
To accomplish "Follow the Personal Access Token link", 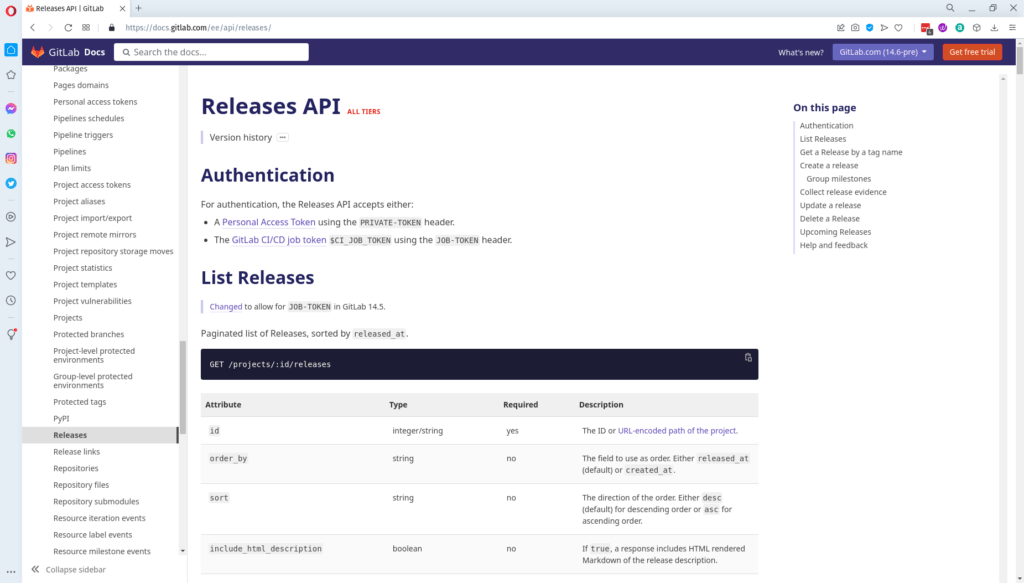I will coord(268,222).
